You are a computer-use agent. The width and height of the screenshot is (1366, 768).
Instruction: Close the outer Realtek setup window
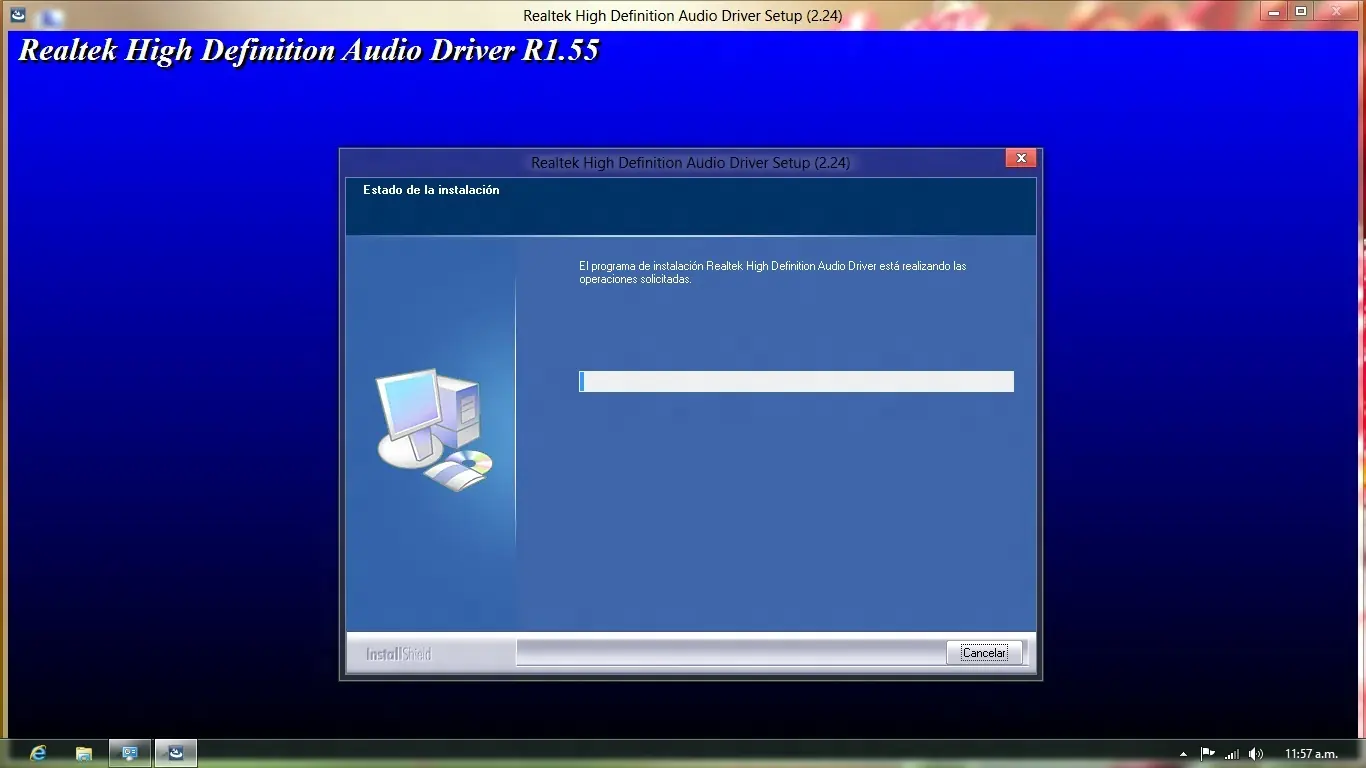pos(1337,11)
